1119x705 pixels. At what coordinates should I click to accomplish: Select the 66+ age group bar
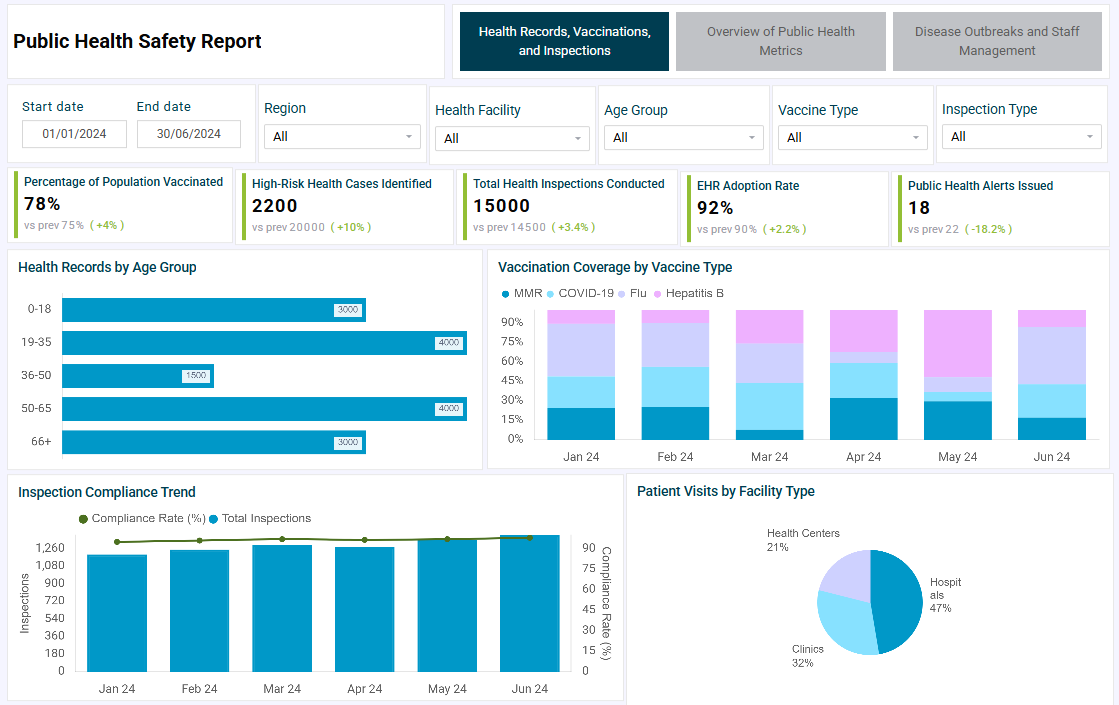(214, 442)
